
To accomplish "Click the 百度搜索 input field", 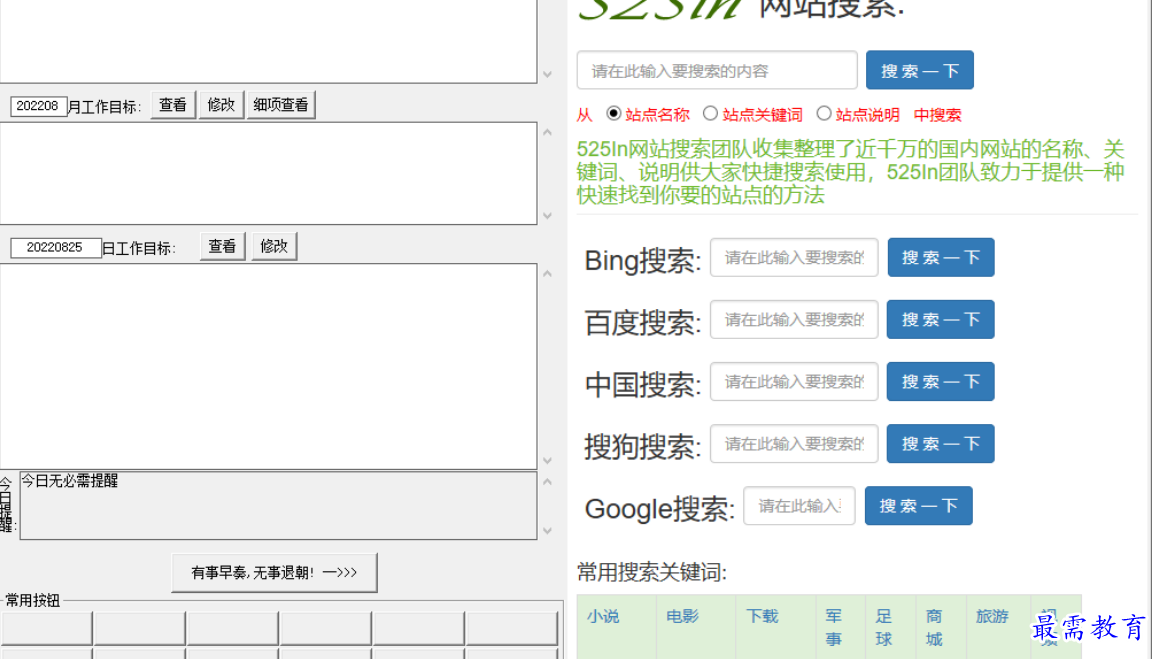I will tap(794, 319).
